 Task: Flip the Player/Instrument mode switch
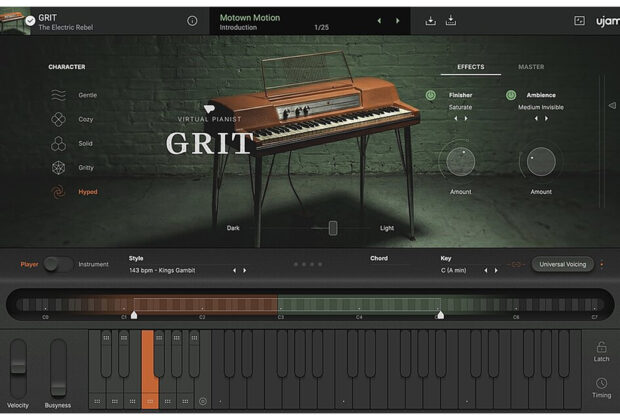point(57,264)
